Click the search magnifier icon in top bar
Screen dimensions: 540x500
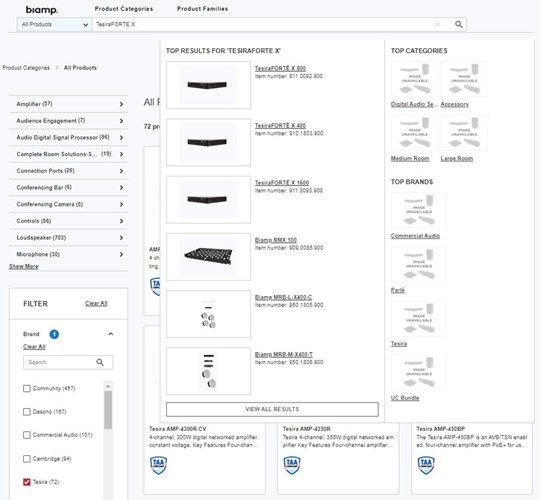(458, 24)
